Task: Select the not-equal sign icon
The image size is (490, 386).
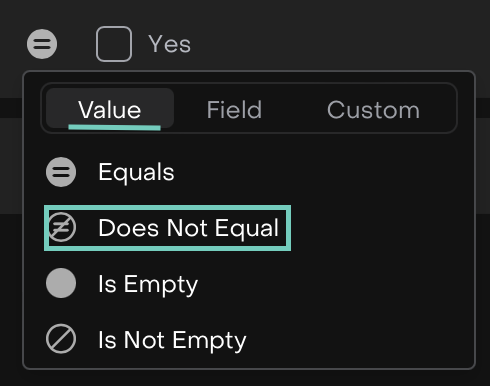Action: 62,228
